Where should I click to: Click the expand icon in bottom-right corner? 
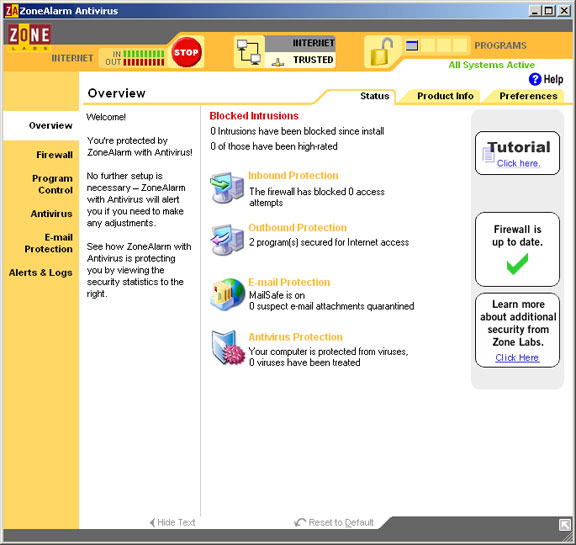[565, 524]
